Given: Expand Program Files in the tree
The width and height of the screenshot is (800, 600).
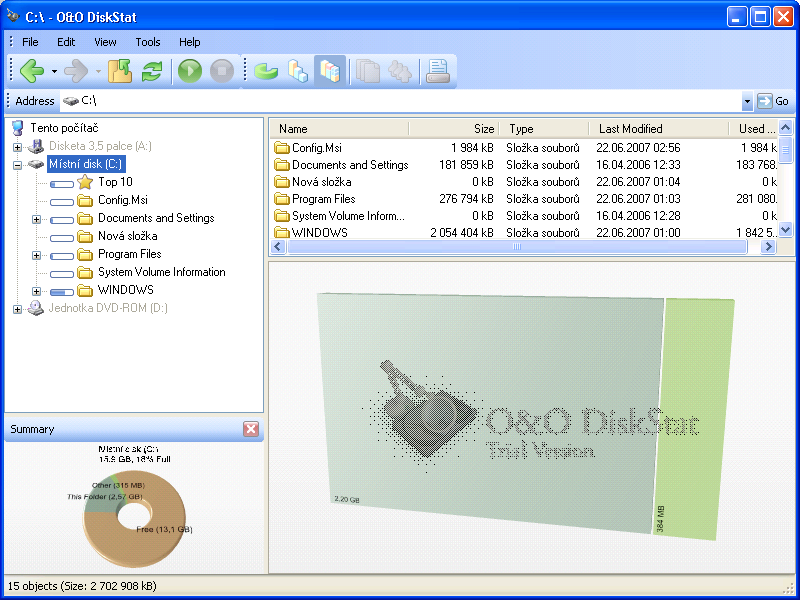Looking at the screenshot, I should 36,255.
